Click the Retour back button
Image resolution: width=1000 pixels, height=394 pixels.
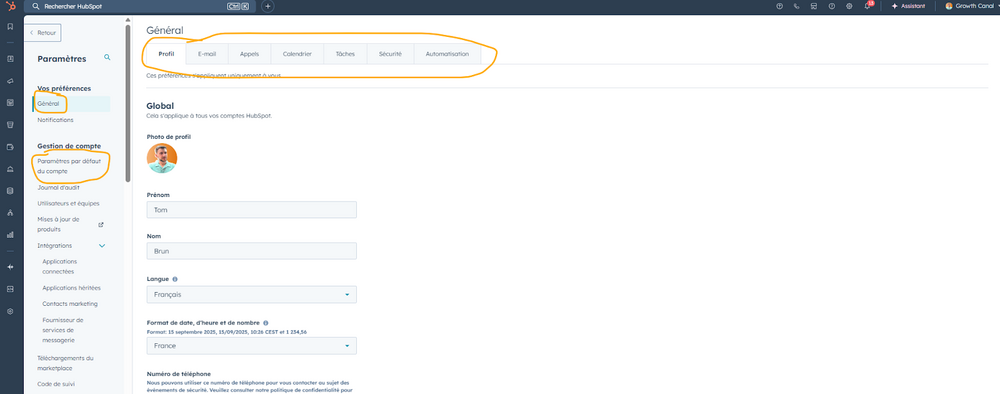coord(43,33)
